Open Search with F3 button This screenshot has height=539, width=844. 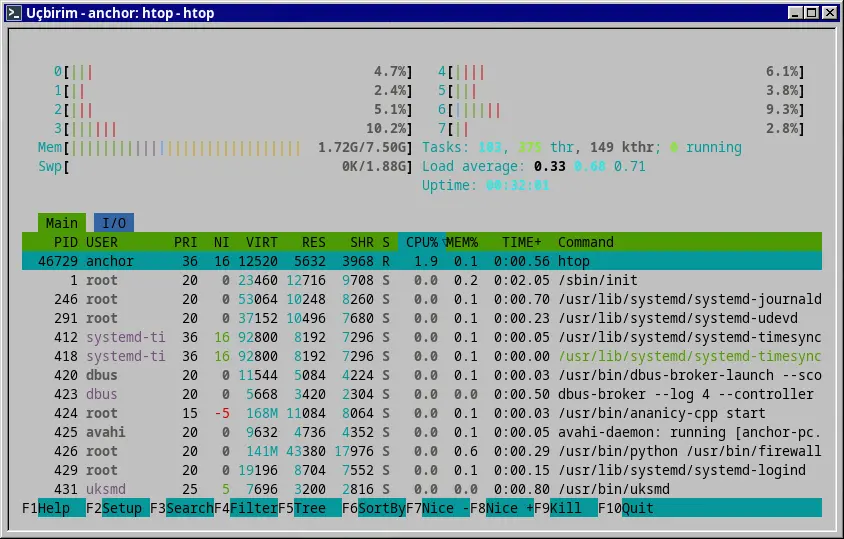click(182, 508)
